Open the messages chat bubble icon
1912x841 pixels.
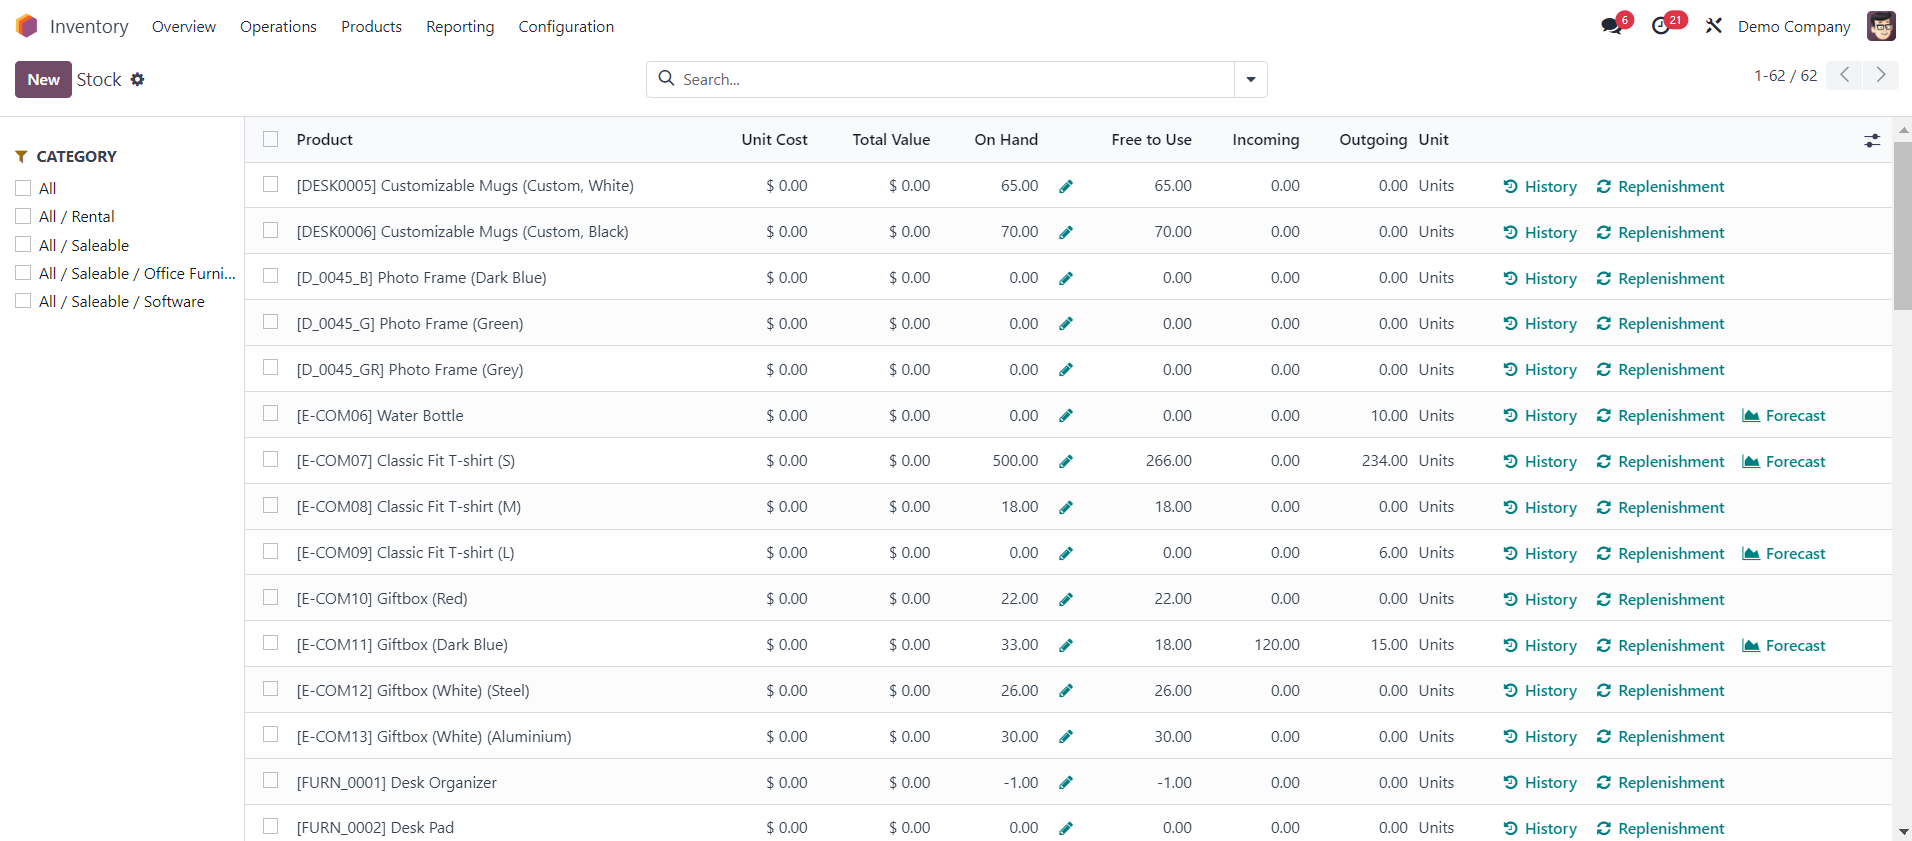pyautogui.click(x=1611, y=26)
